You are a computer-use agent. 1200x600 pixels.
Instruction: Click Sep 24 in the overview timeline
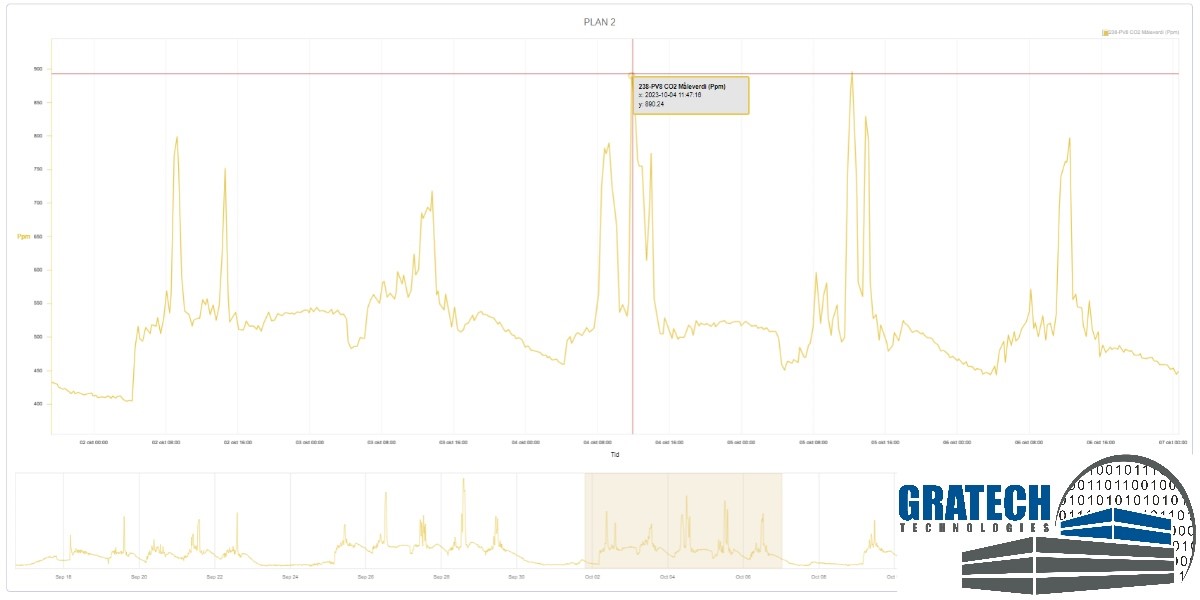pos(290,577)
